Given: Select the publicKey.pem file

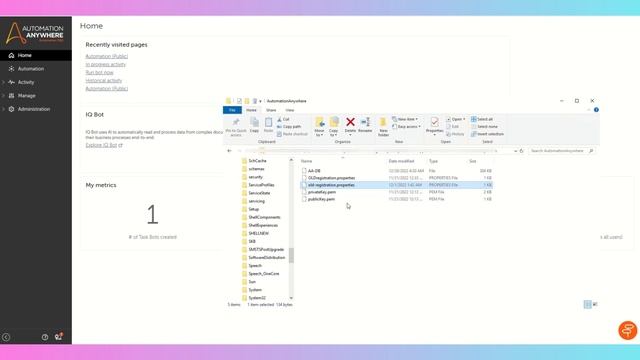Looking at the screenshot, I should [321, 199].
